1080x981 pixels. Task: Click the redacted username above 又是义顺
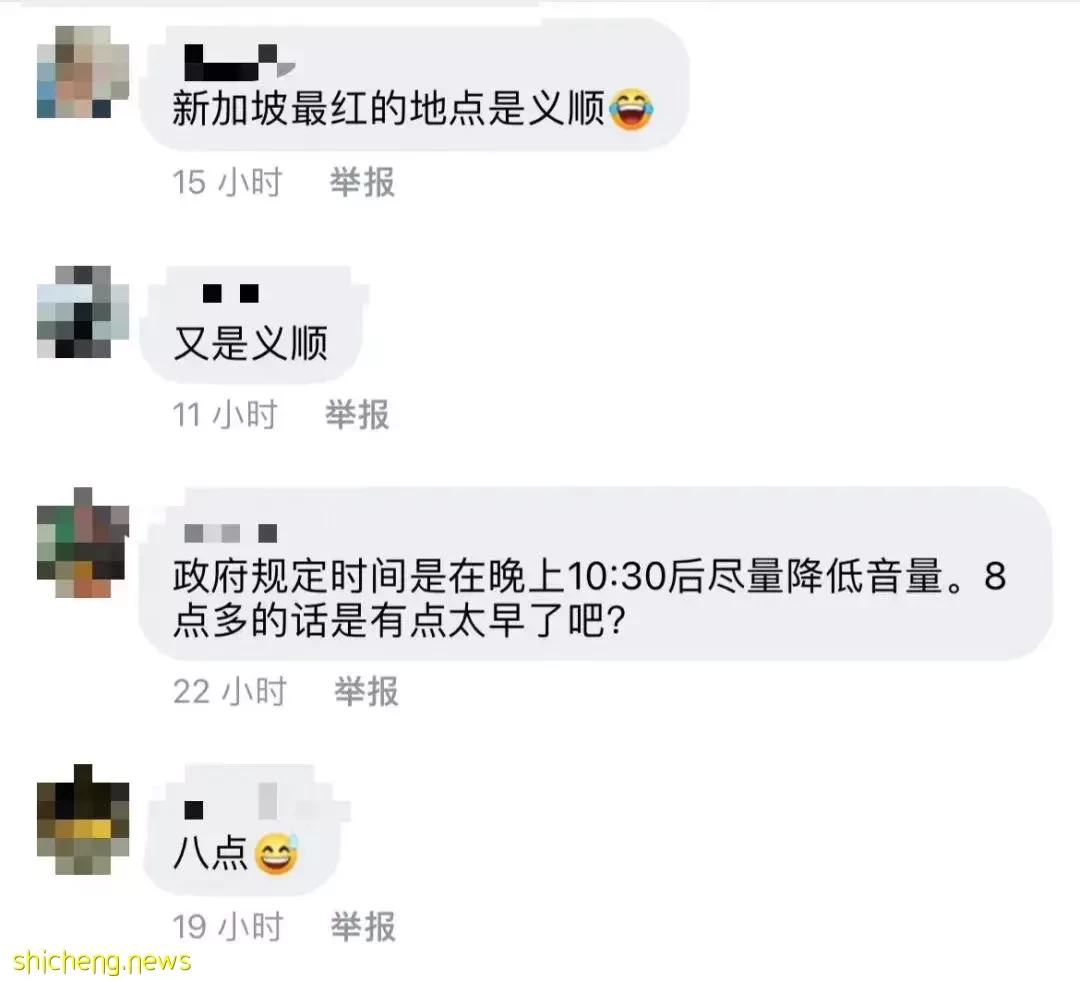pyautogui.click(x=231, y=293)
